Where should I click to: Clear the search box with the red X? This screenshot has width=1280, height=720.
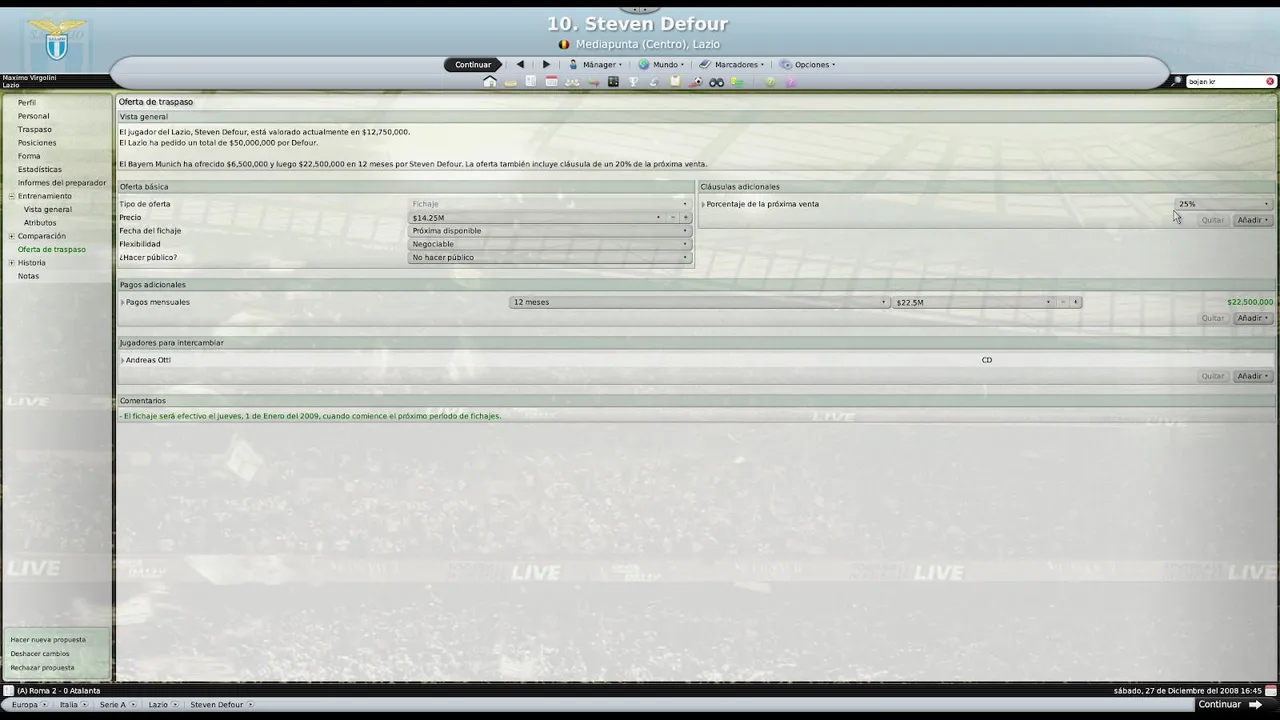point(1270,81)
